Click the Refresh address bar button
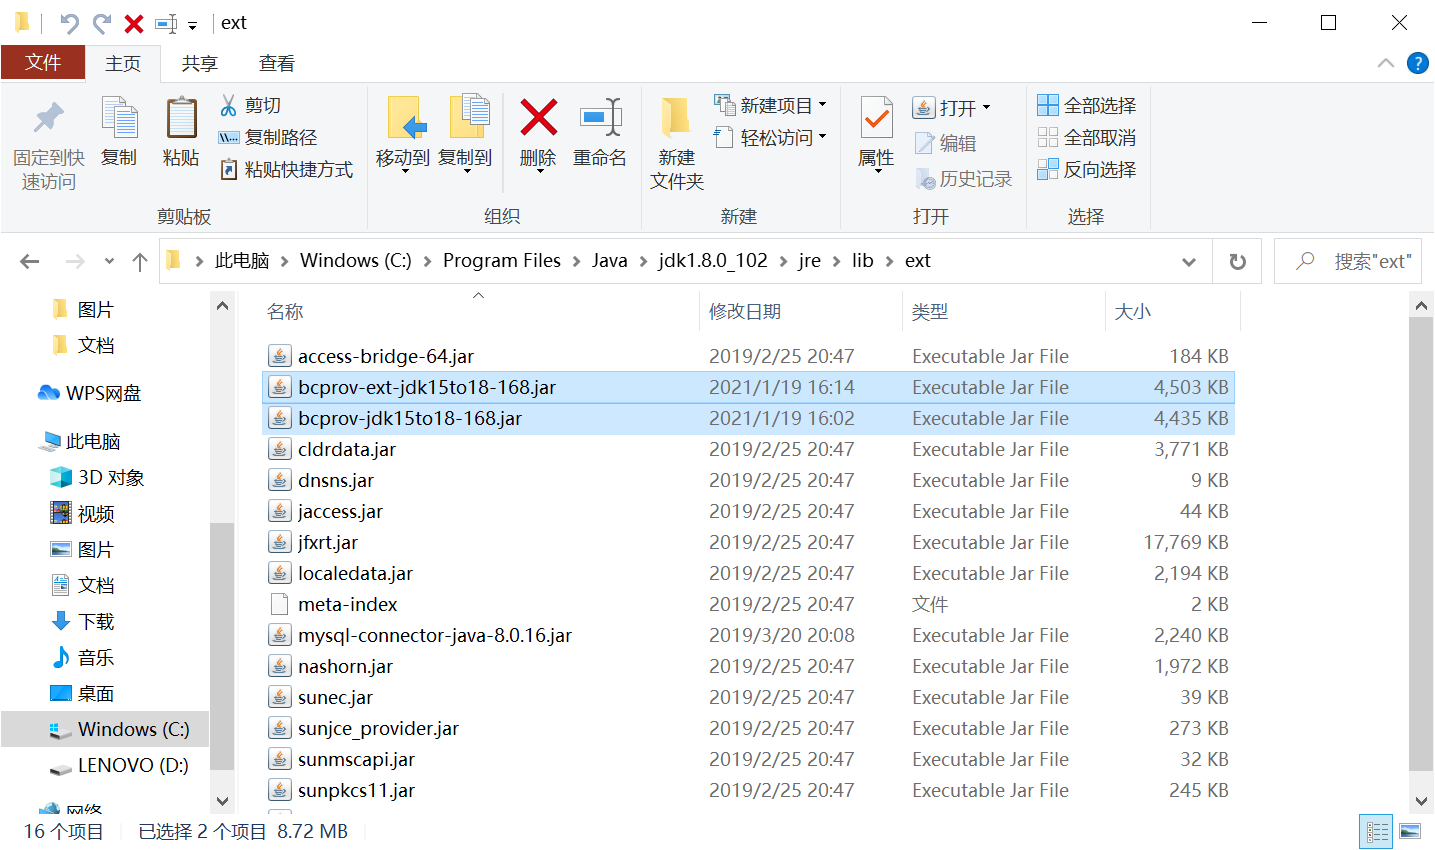This screenshot has width=1435, height=850. [x=1237, y=261]
